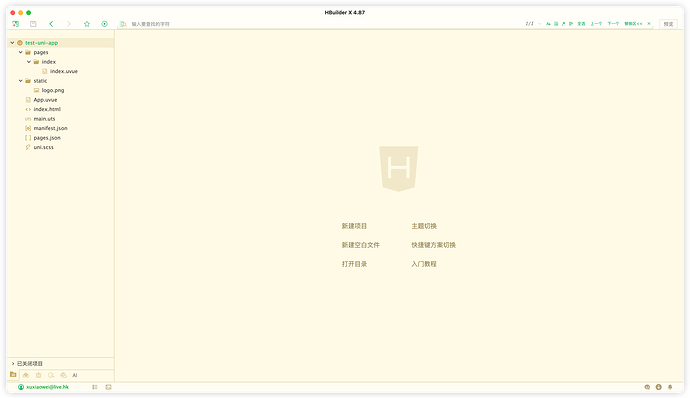Click the chat feedback icon in status bar

coord(647,387)
